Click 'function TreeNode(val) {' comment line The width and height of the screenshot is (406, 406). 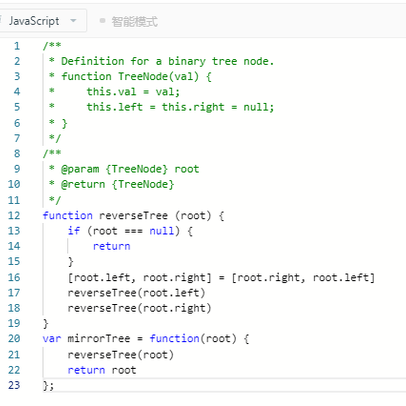click(x=136, y=77)
